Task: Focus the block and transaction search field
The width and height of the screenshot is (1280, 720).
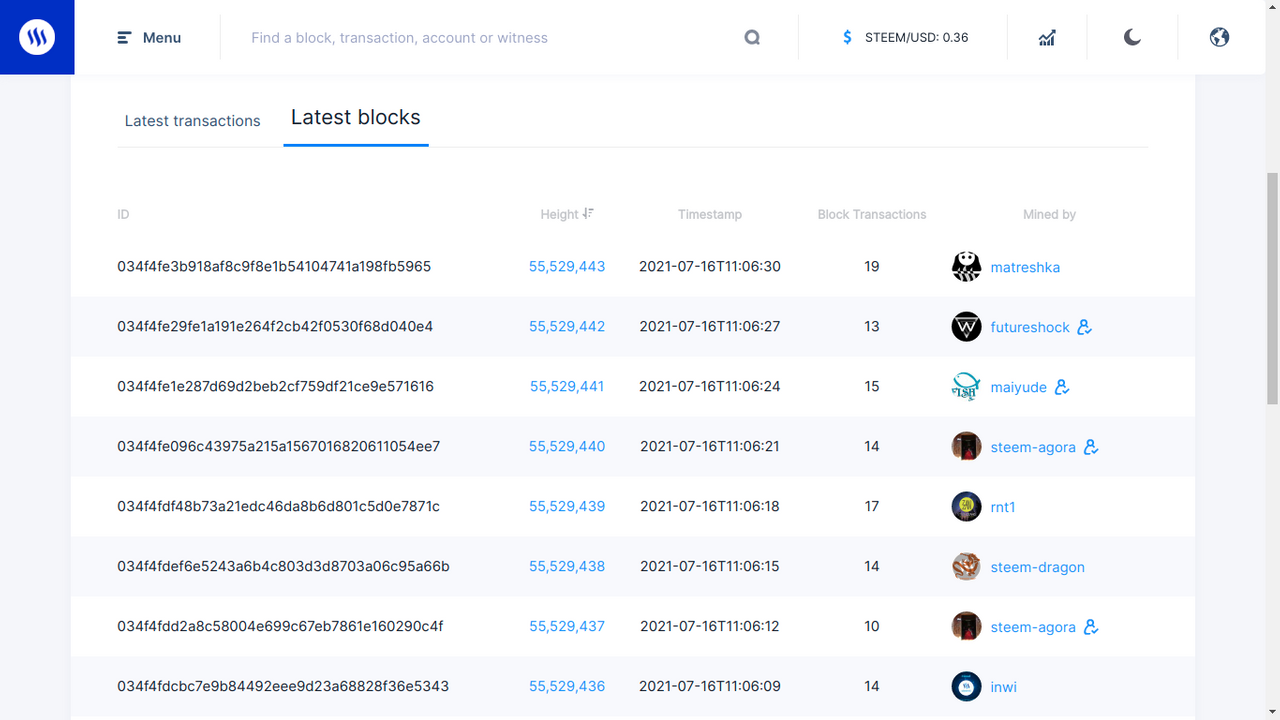Action: click(490, 38)
